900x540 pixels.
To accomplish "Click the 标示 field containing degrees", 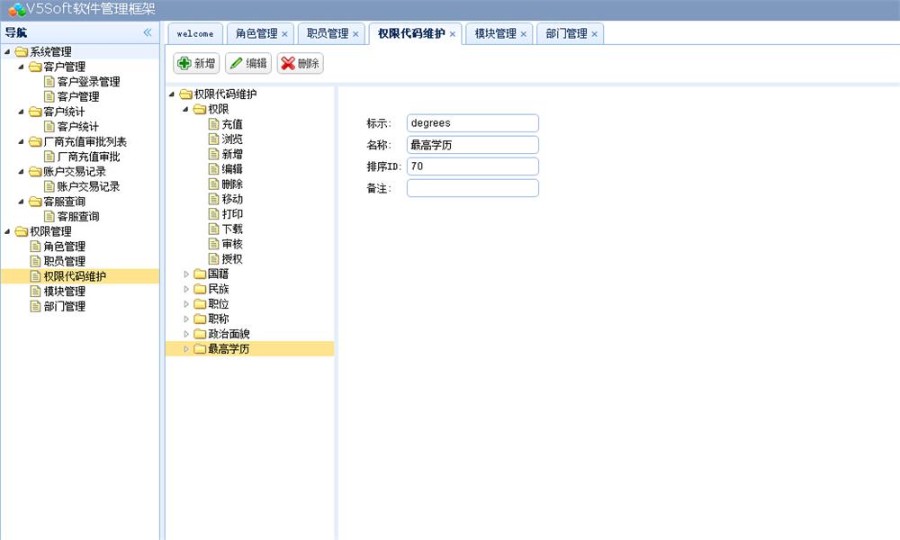I will 472,123.
